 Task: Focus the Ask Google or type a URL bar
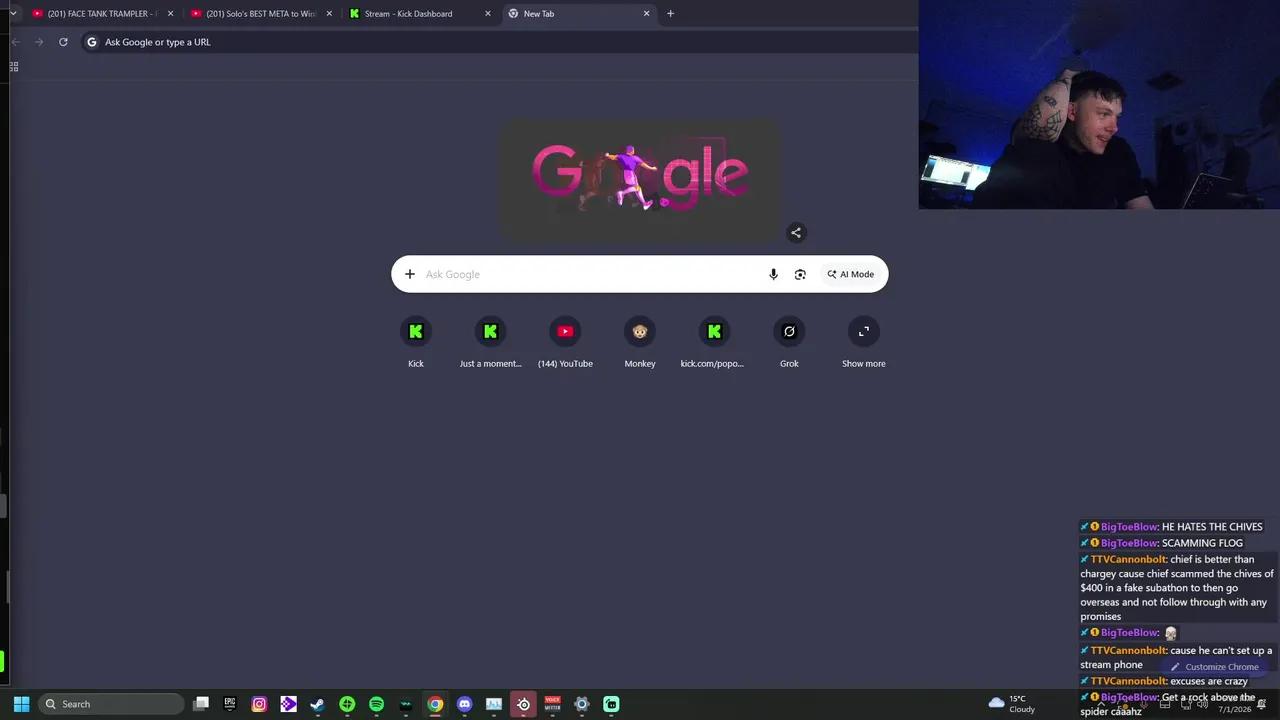(x=500, y=42)
